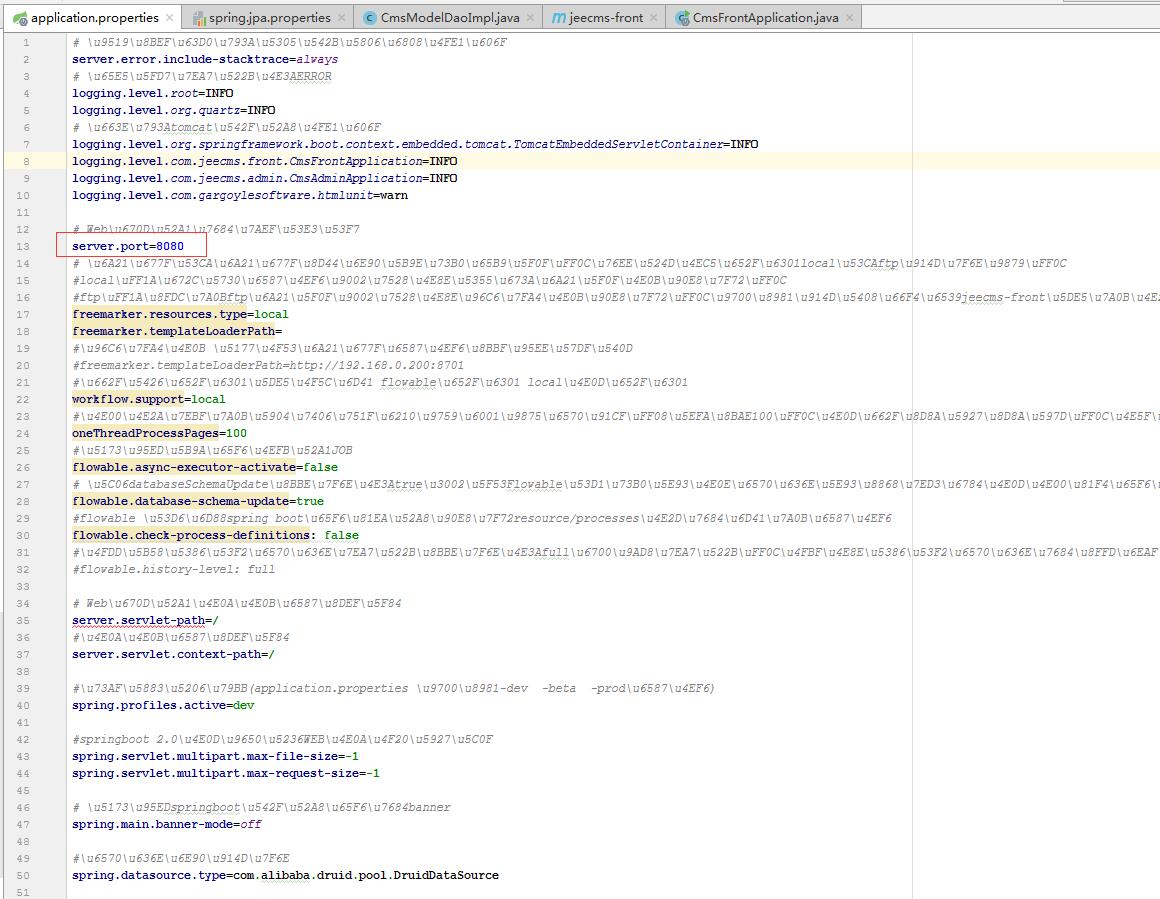This screenshot has width=1160, height=899.
Task: Switch to the CmsModelDaoImpl.java tab
Action: (450, 18)
